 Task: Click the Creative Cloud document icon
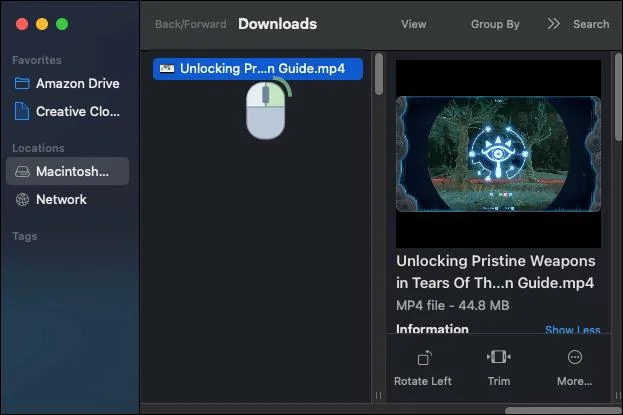pyautogui.click(x=22, y=111)
